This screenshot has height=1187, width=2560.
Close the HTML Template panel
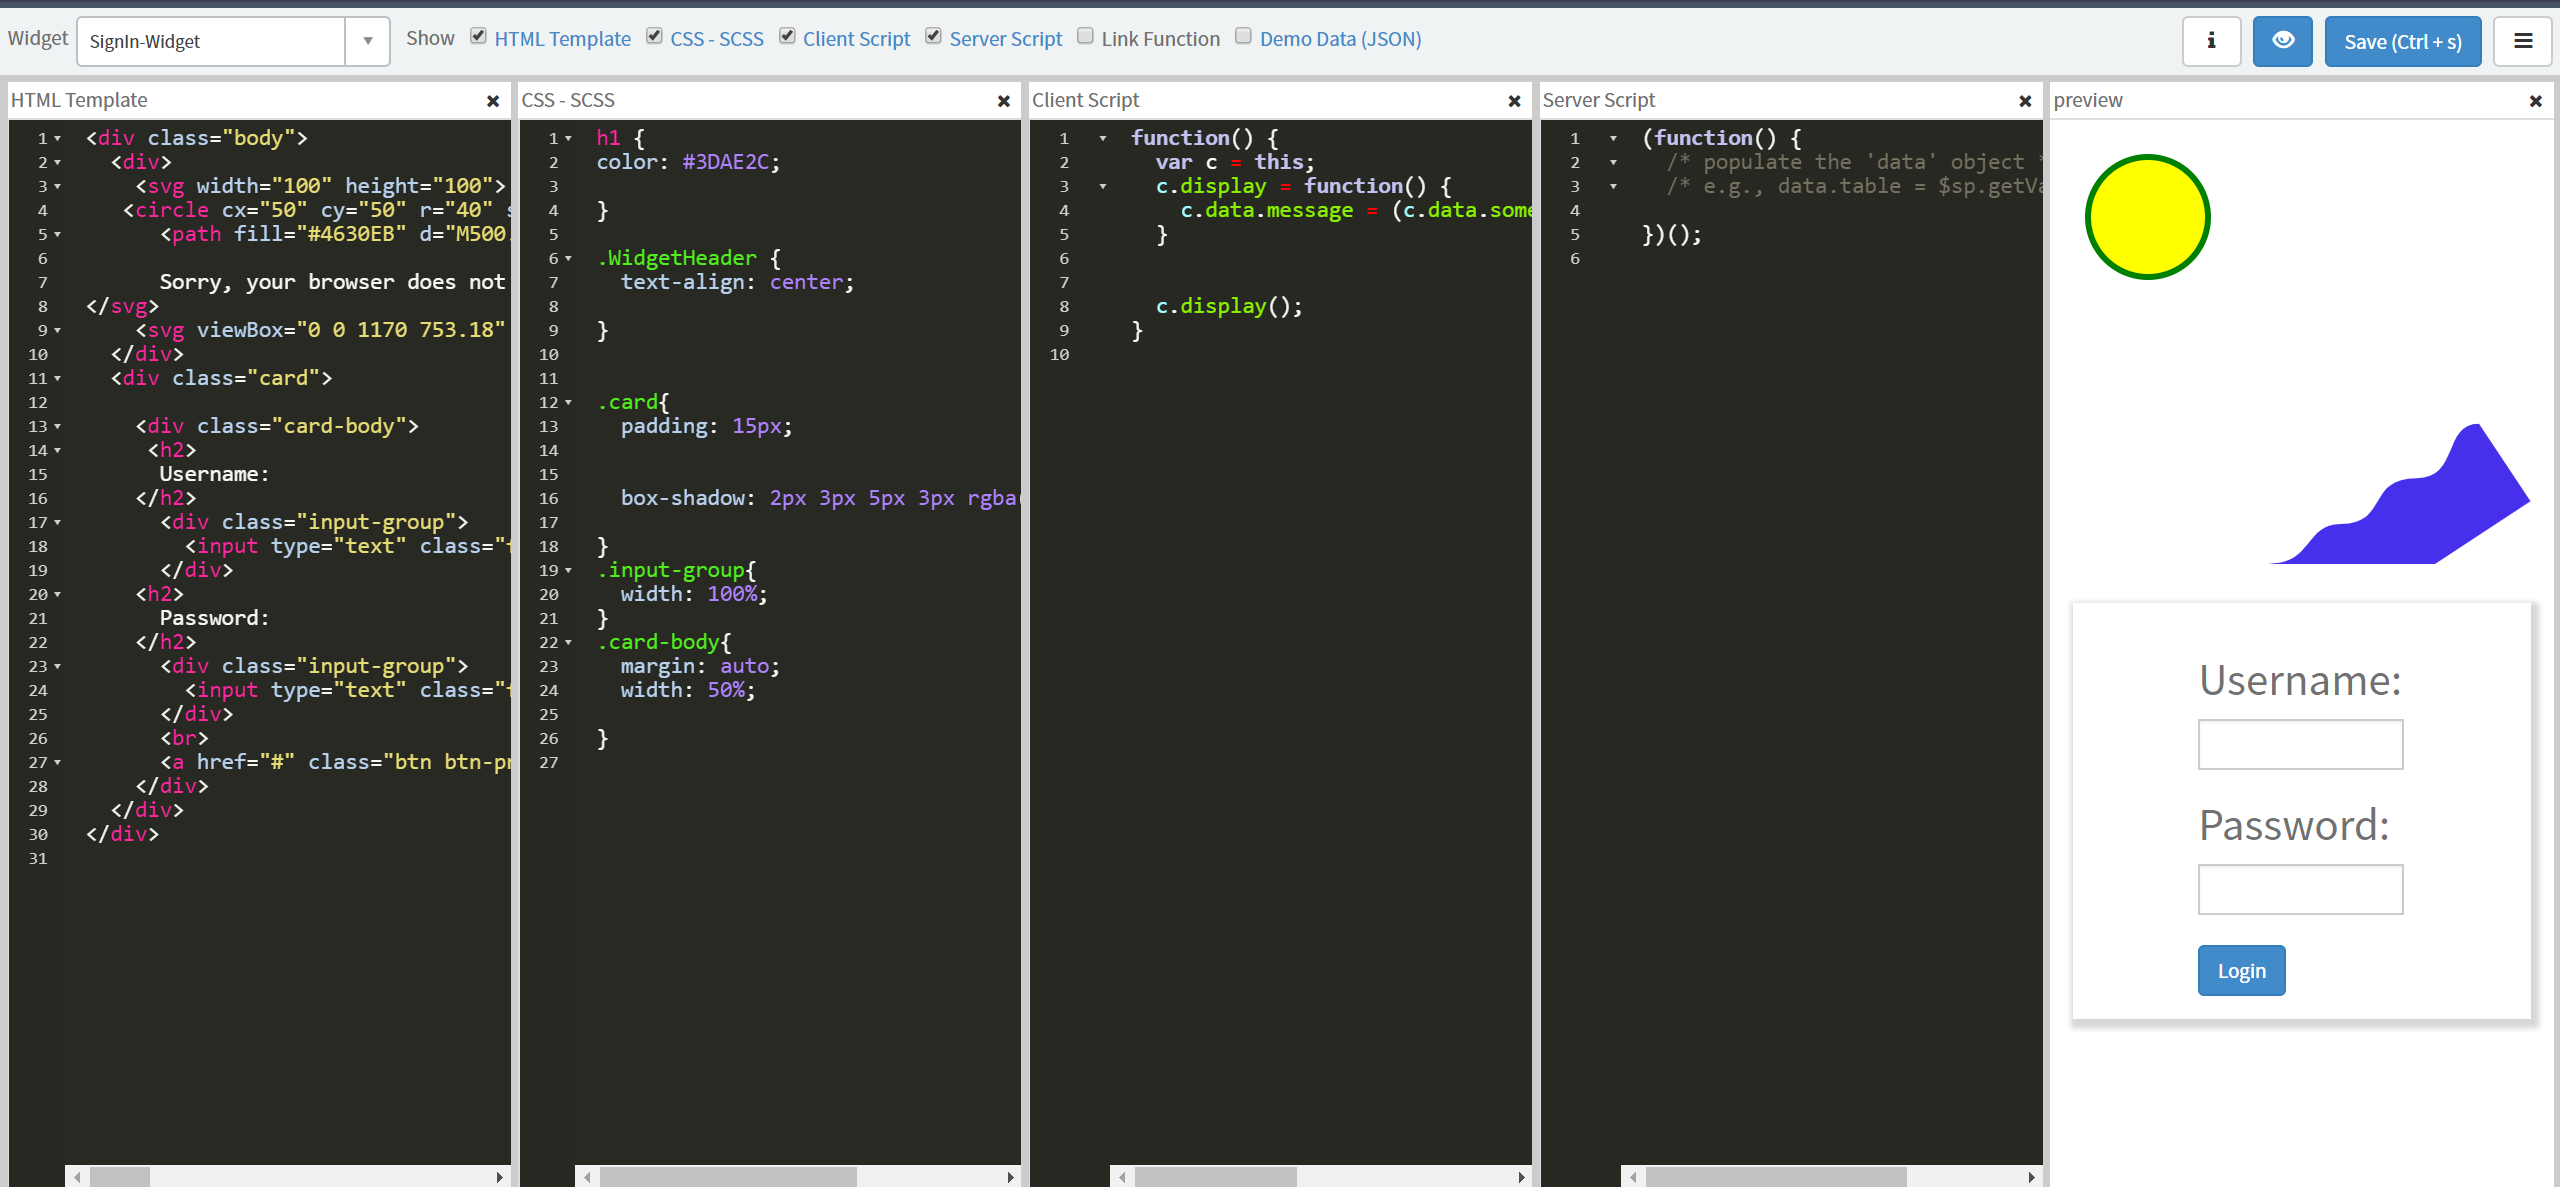click(493, 101)
